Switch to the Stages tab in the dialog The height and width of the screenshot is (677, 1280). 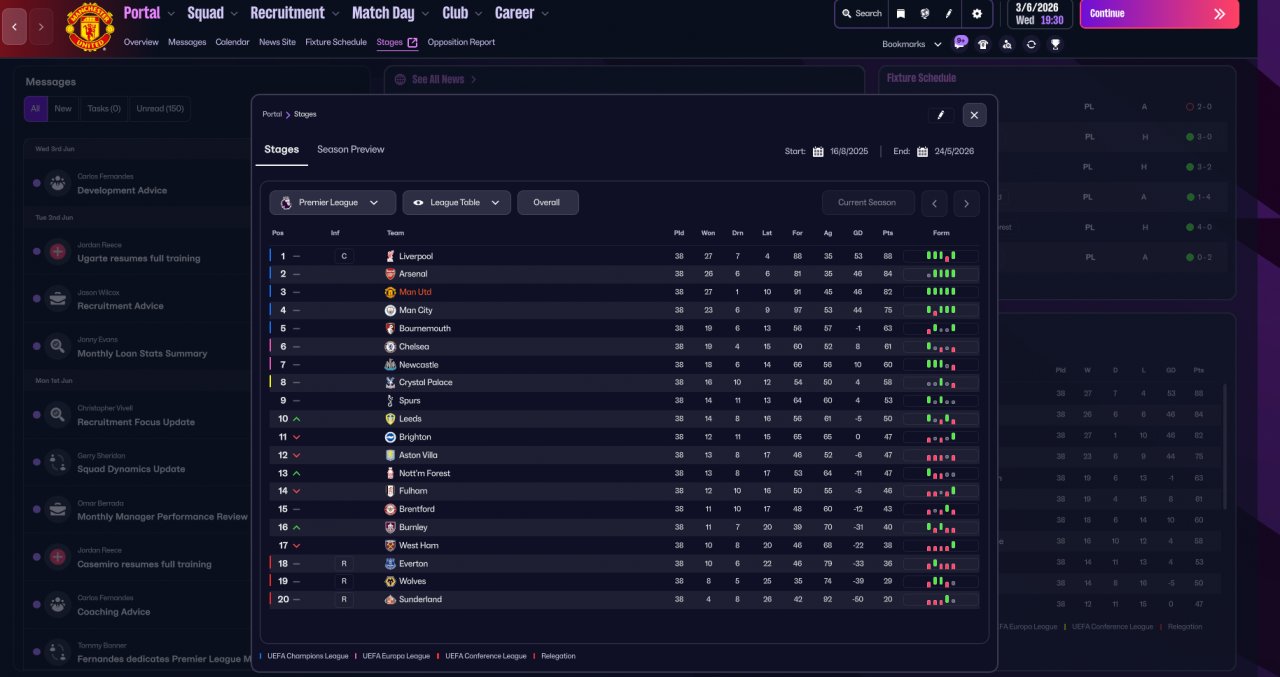click(x=281, y=149)
